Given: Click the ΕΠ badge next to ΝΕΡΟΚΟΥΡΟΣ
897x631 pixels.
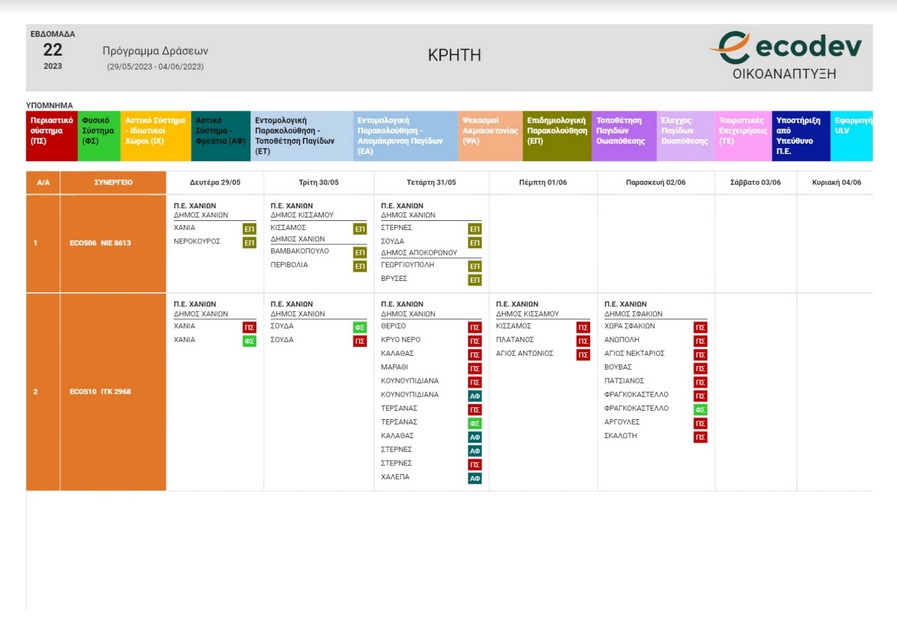Looking at the screenshot, I should pyautogui.click(x=249, y=242).
